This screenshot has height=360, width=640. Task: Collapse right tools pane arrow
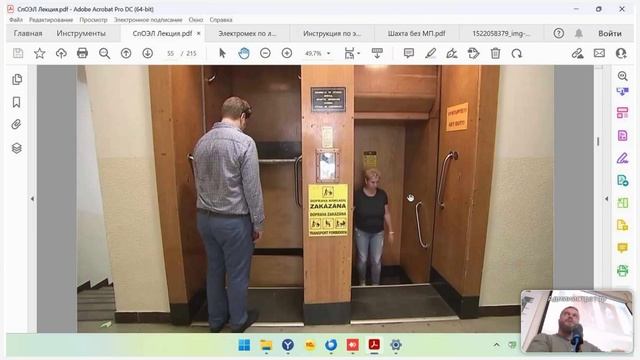click(607, 199)
